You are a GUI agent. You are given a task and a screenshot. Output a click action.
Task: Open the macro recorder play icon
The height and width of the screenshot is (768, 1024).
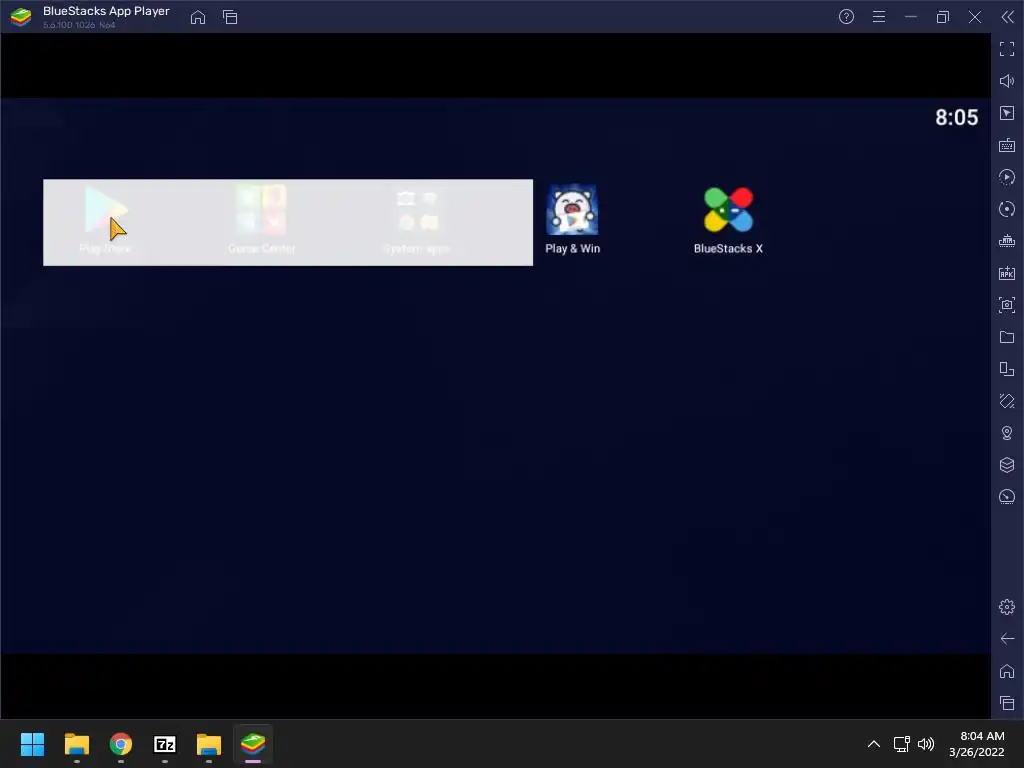pyautogui.click(x=1007, y=177)
